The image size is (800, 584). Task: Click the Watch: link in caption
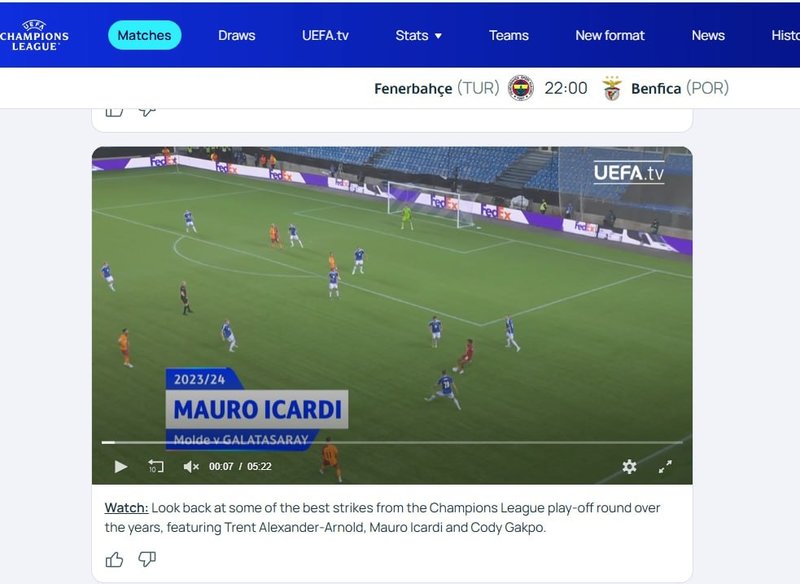127,508
